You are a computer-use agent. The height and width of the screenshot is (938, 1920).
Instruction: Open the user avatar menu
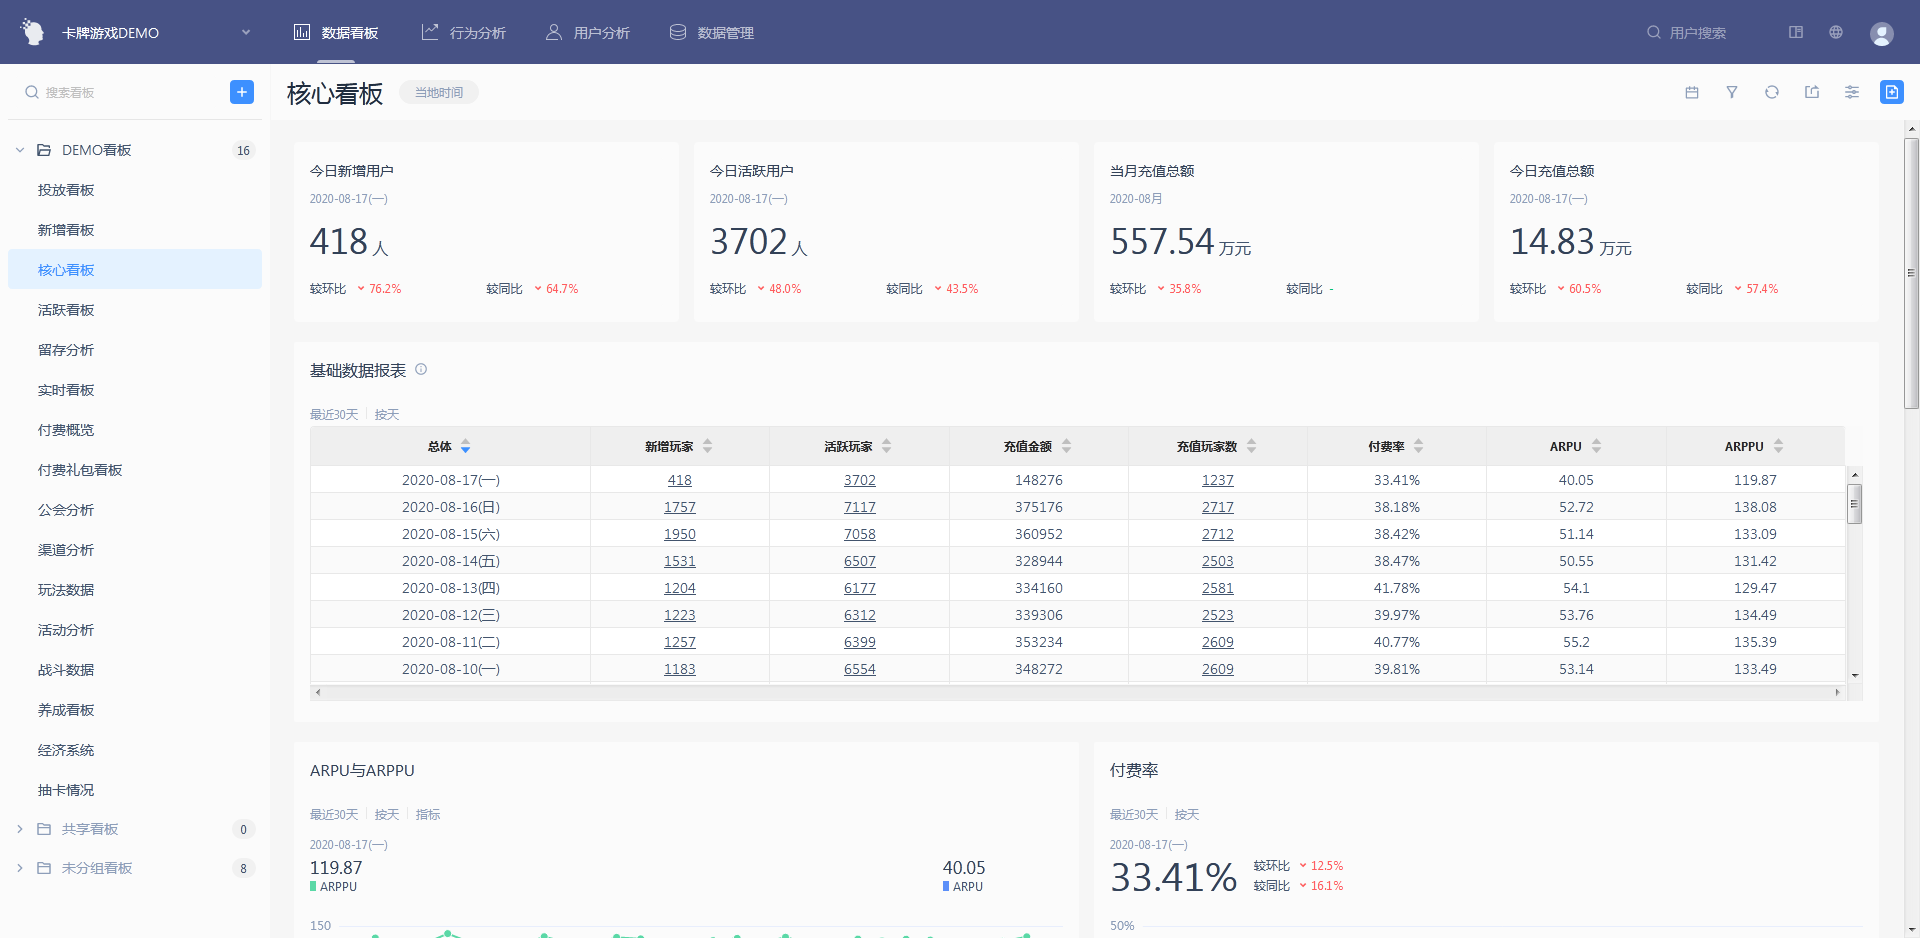(1881, 33)
